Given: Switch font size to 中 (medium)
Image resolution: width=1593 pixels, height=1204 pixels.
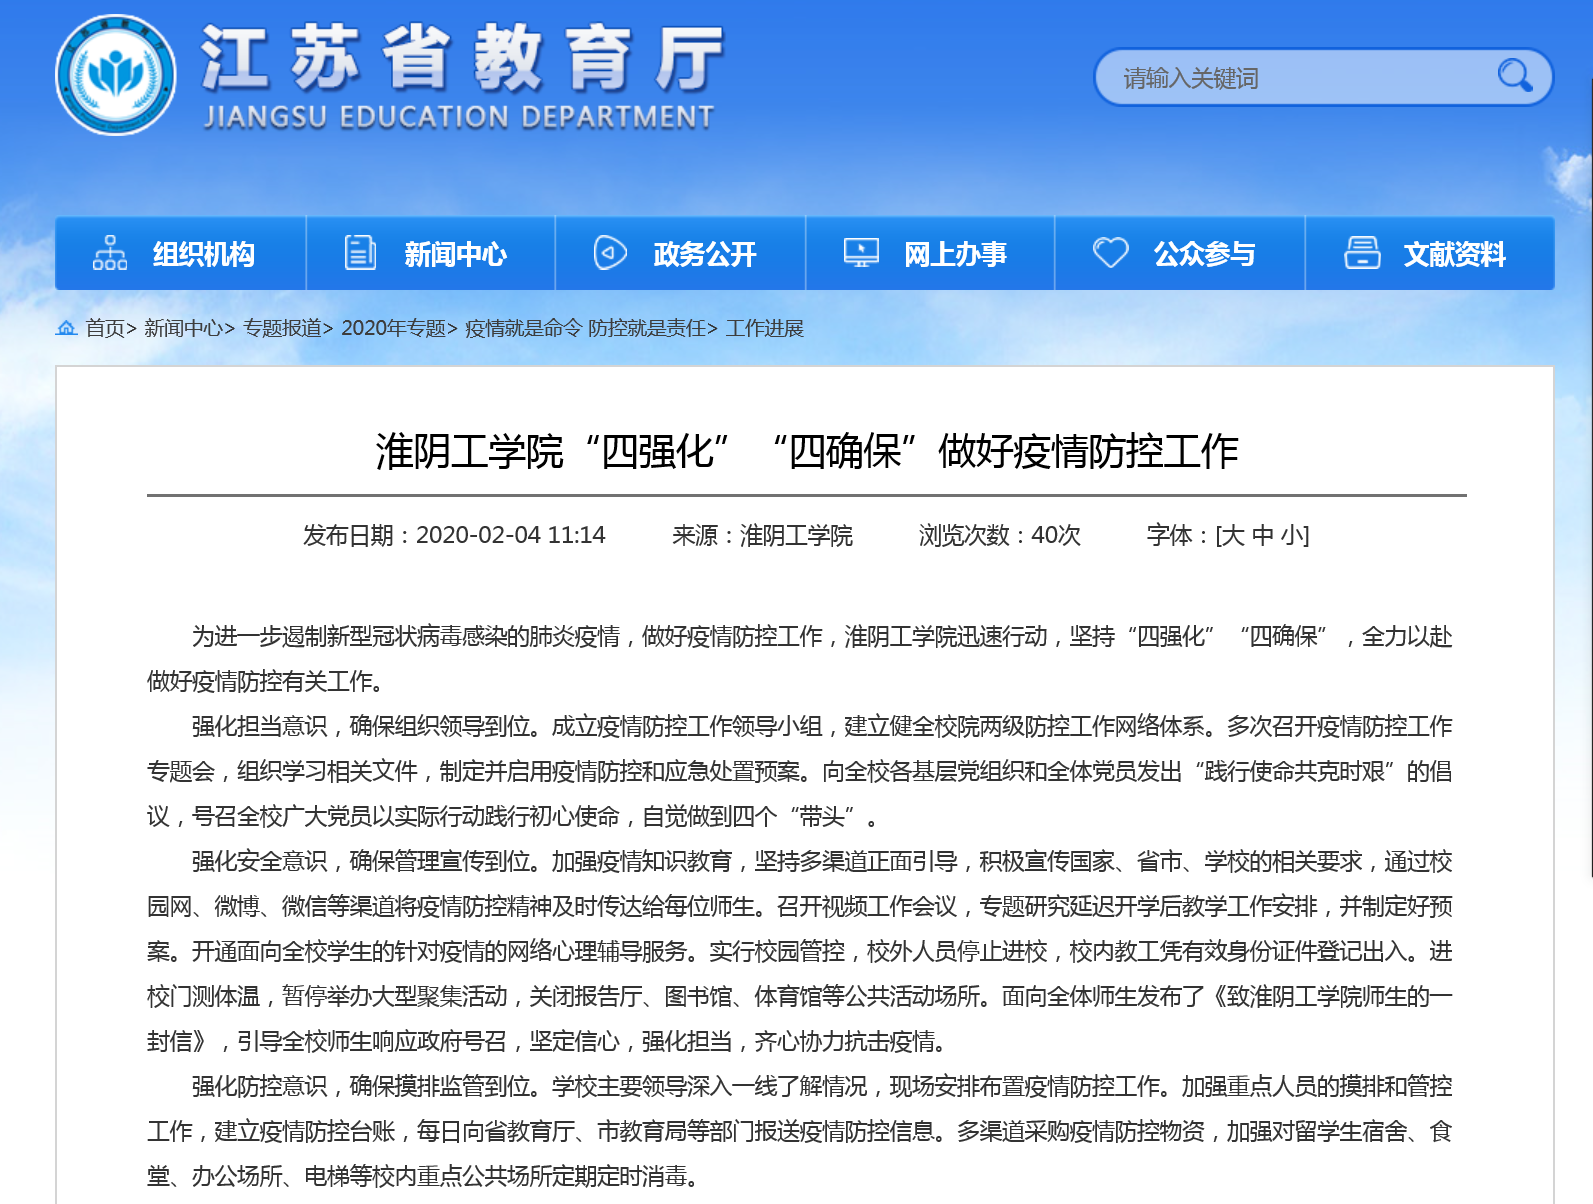Looking at the screenshot, I should (x=1263, y=536).
